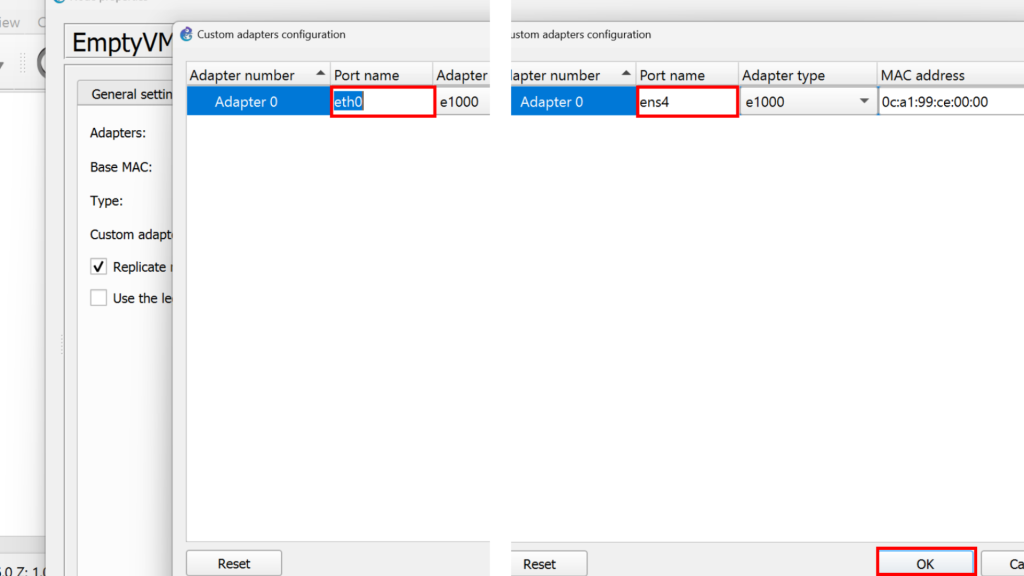The height and width of the screenshot is (576, 1024).
Task: Click the GNS3 icon in Custom adapters title bar
Action: tap(186, 34)
